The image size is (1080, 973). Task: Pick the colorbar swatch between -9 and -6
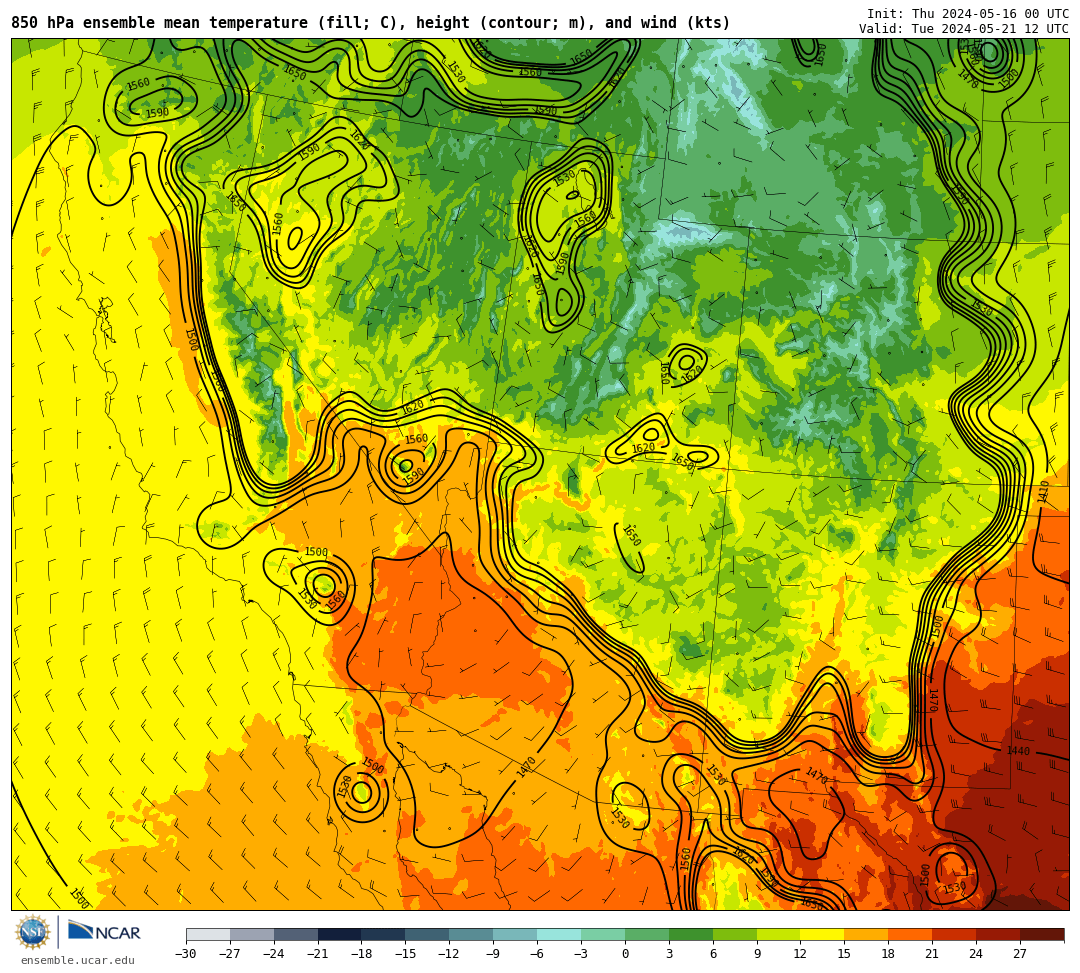pos(515,934)
